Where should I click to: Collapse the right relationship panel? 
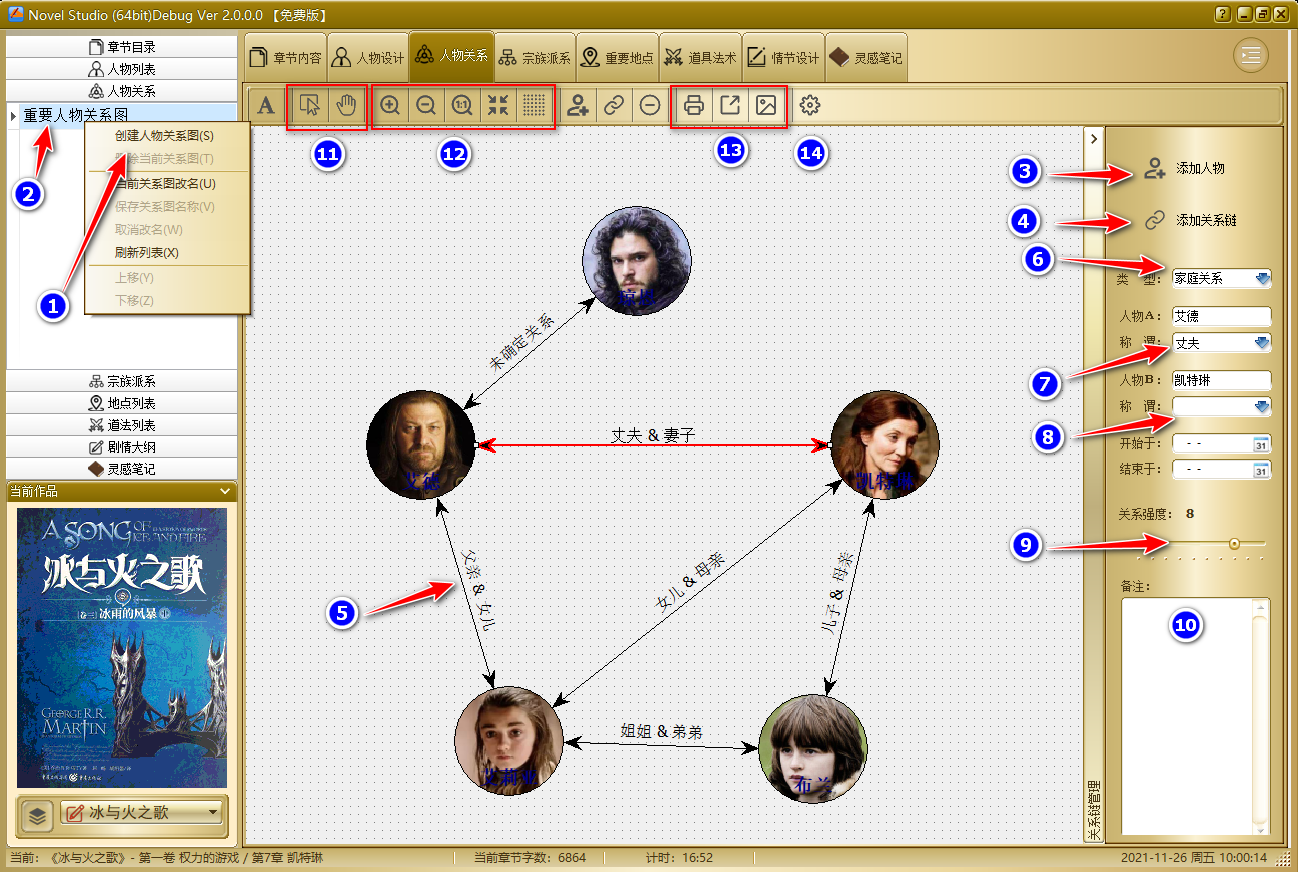(1094, 139)
